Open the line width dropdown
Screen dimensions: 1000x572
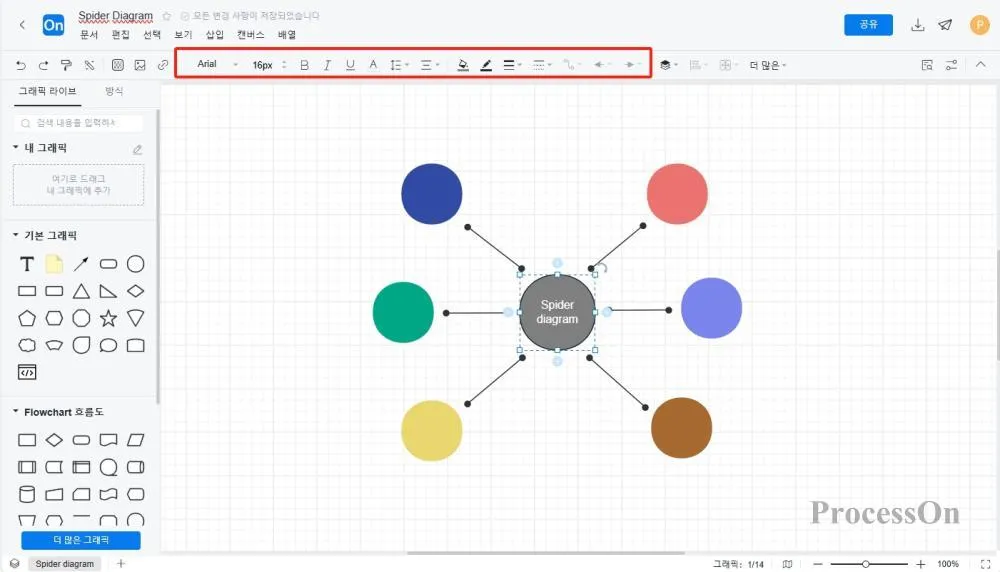(x=512, y=65)
